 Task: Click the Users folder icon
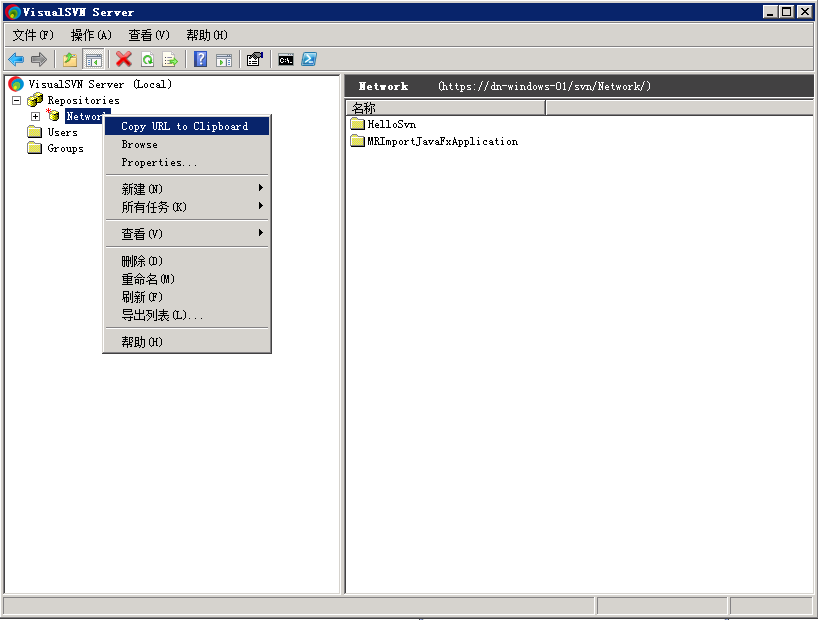click(x=35, y=132)
